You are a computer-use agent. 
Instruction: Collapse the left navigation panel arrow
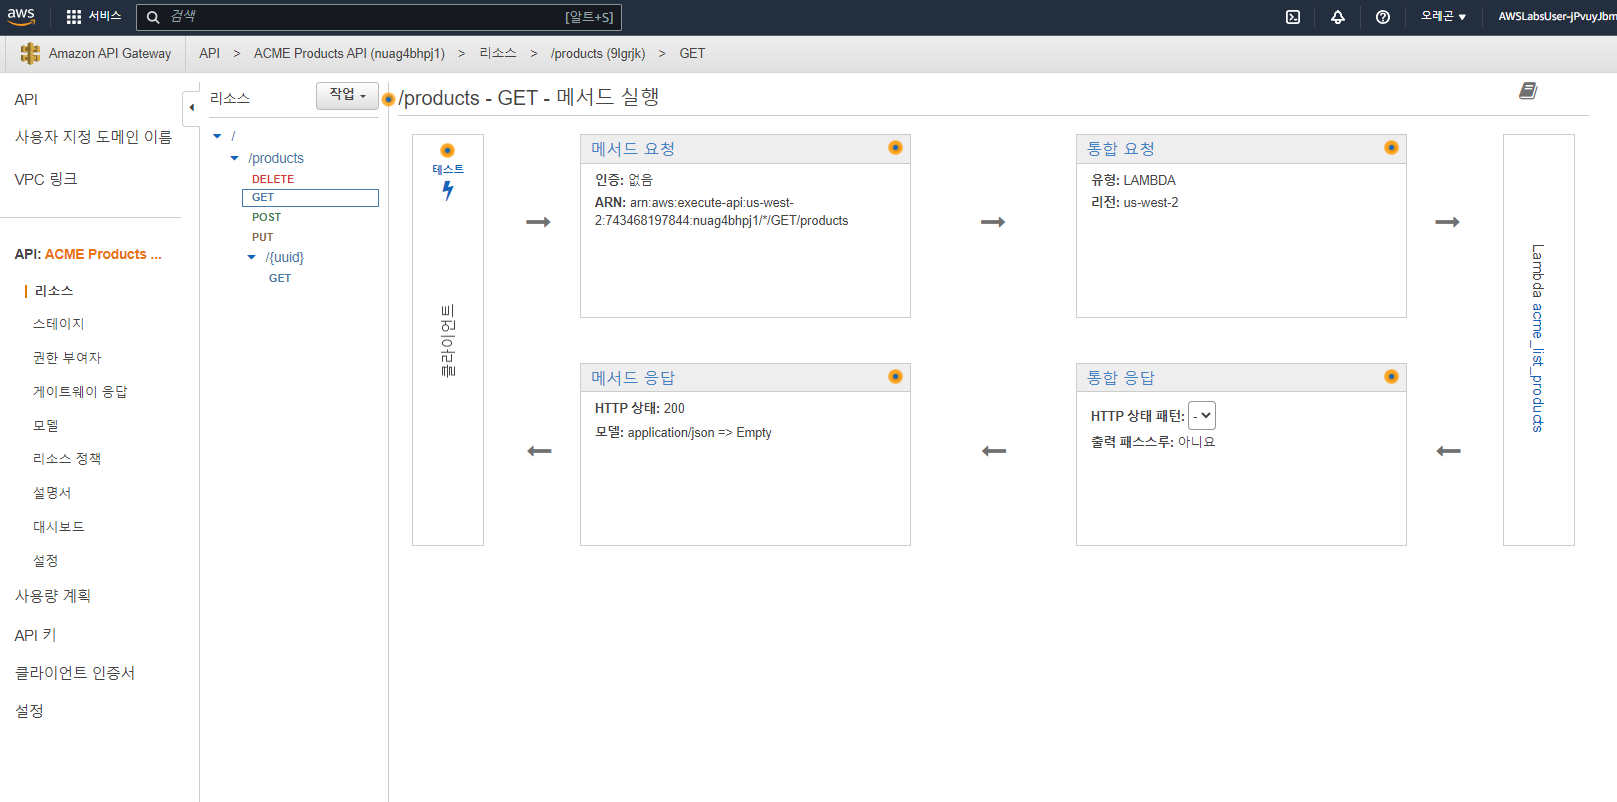click(191, 107)
